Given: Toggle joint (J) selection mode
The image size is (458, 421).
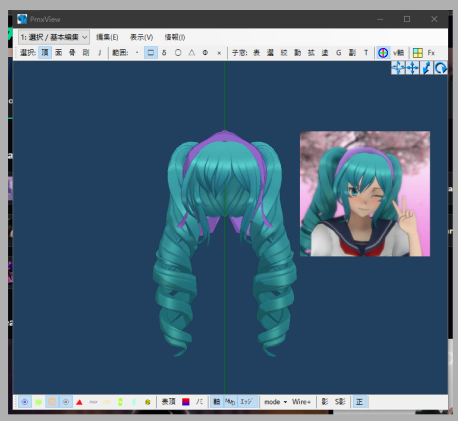Looking at the screenshot, I should tap(99, 53).
